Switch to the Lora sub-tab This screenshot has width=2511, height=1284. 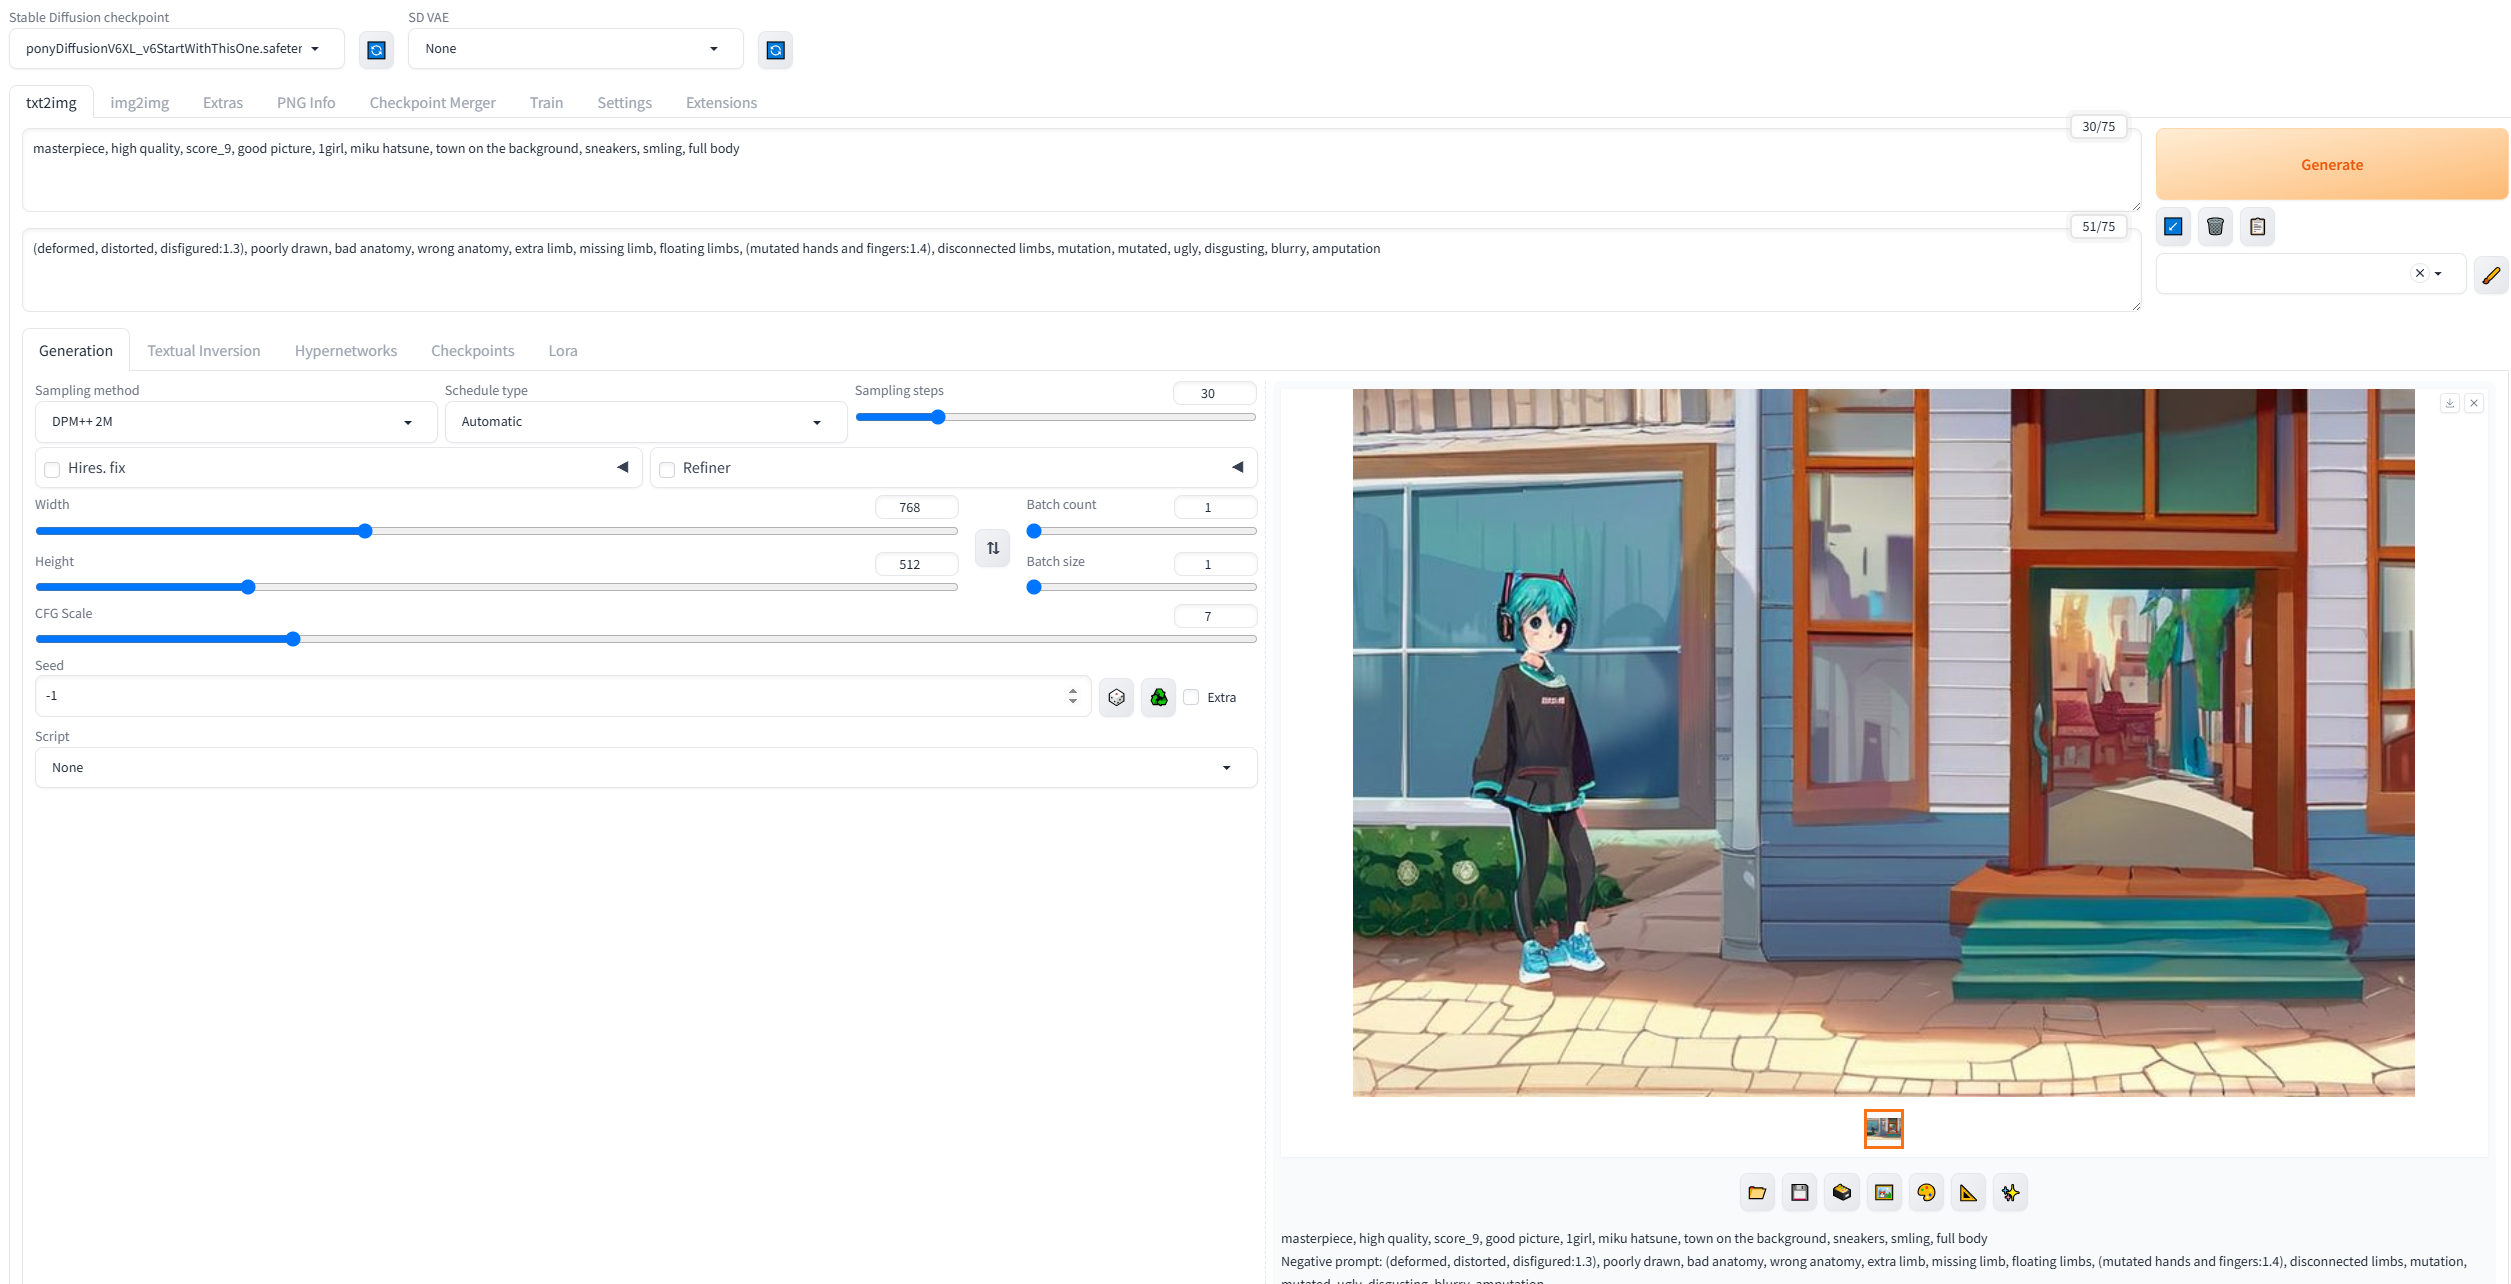pyautogui.click(x=562, y=350)
